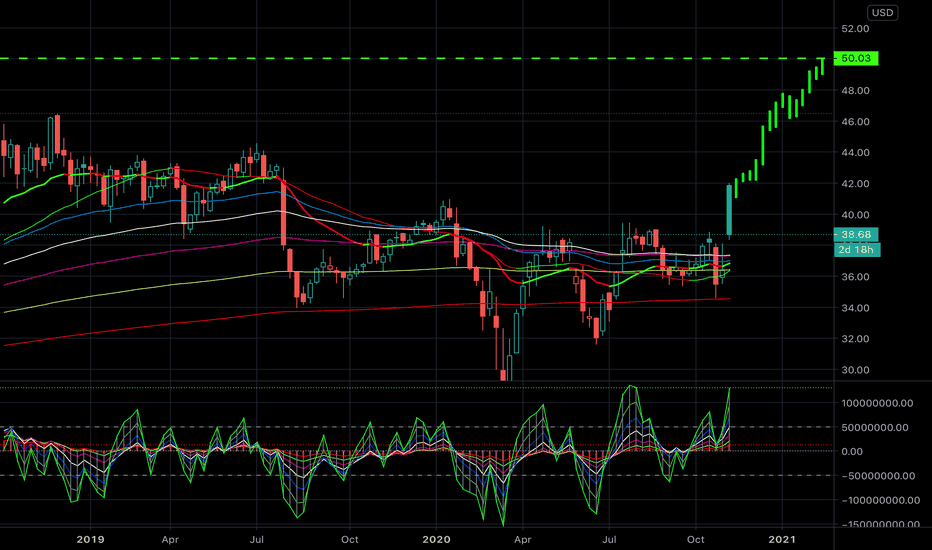Click the 38.68 current price label

click(x=856, y=234)
